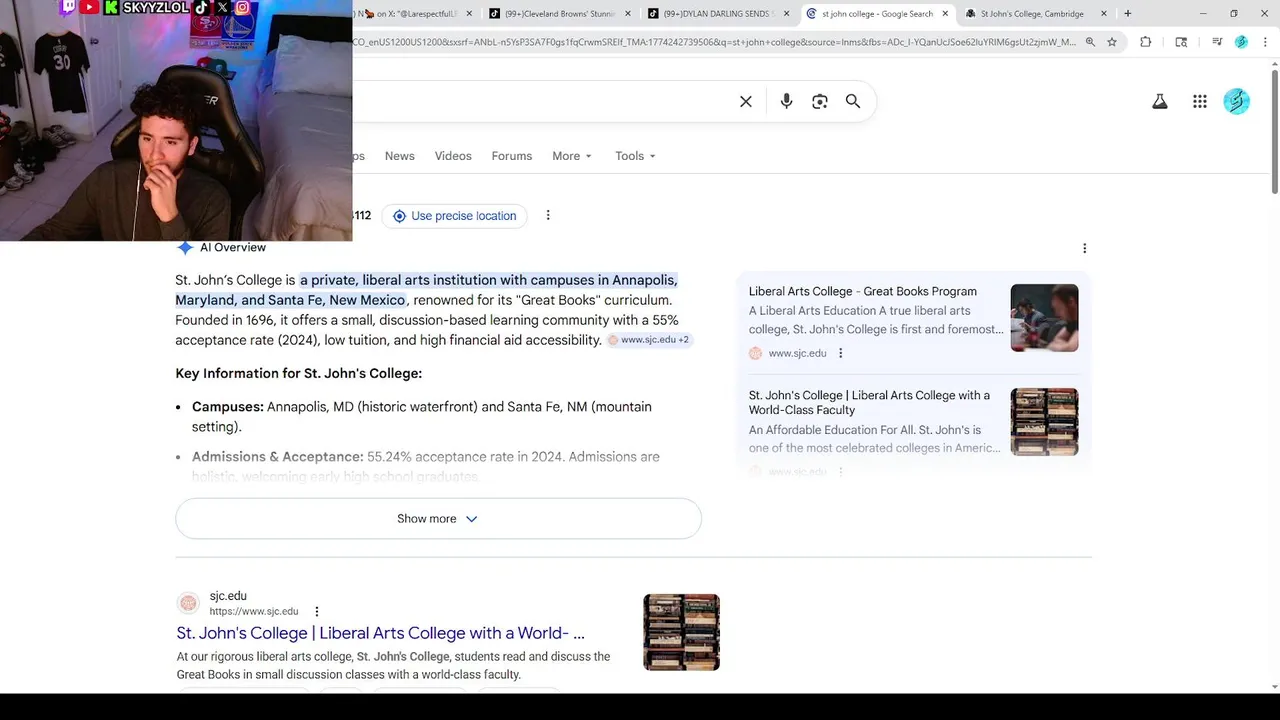Open thumbnail of Great Books Program card
The width and height of the screenshot is (1280, 720).
(1044, 318)
